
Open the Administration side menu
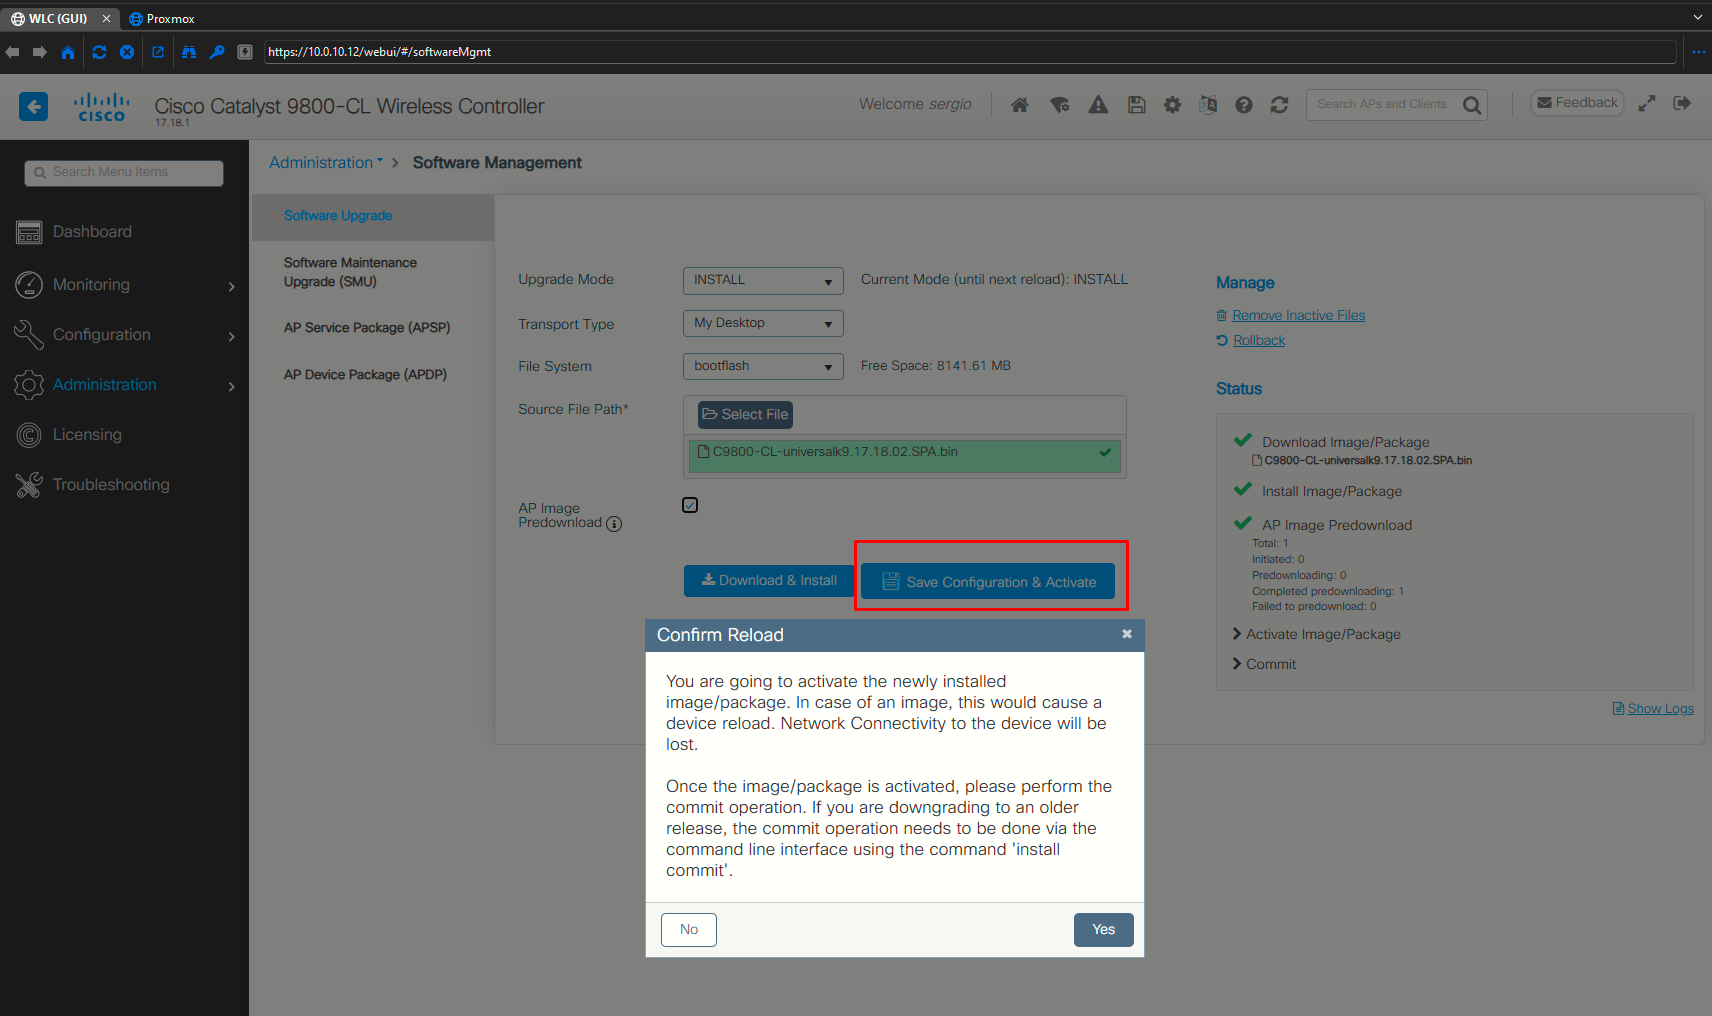[124, 385]
